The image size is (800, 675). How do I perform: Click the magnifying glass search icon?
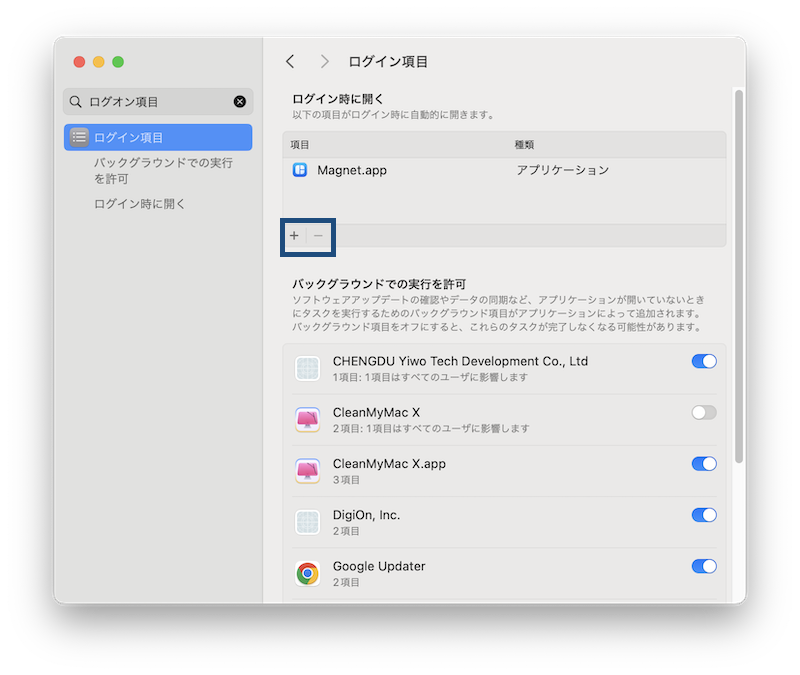pyautogui.click(x=76, y=102)
